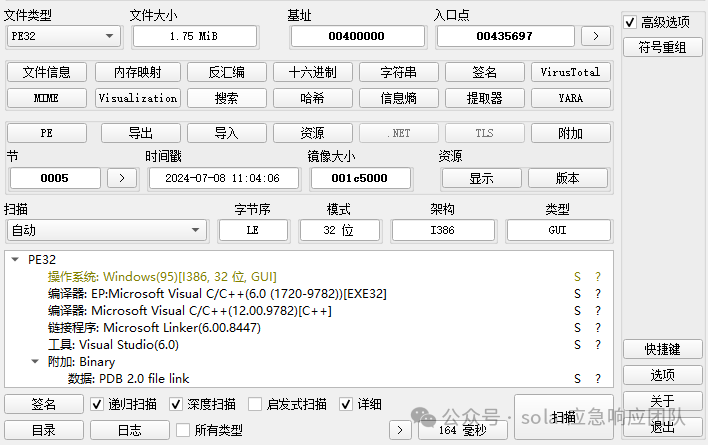708x445 pixels.
Task: Click the 符号重组 button
Action: tap(662, 47)
